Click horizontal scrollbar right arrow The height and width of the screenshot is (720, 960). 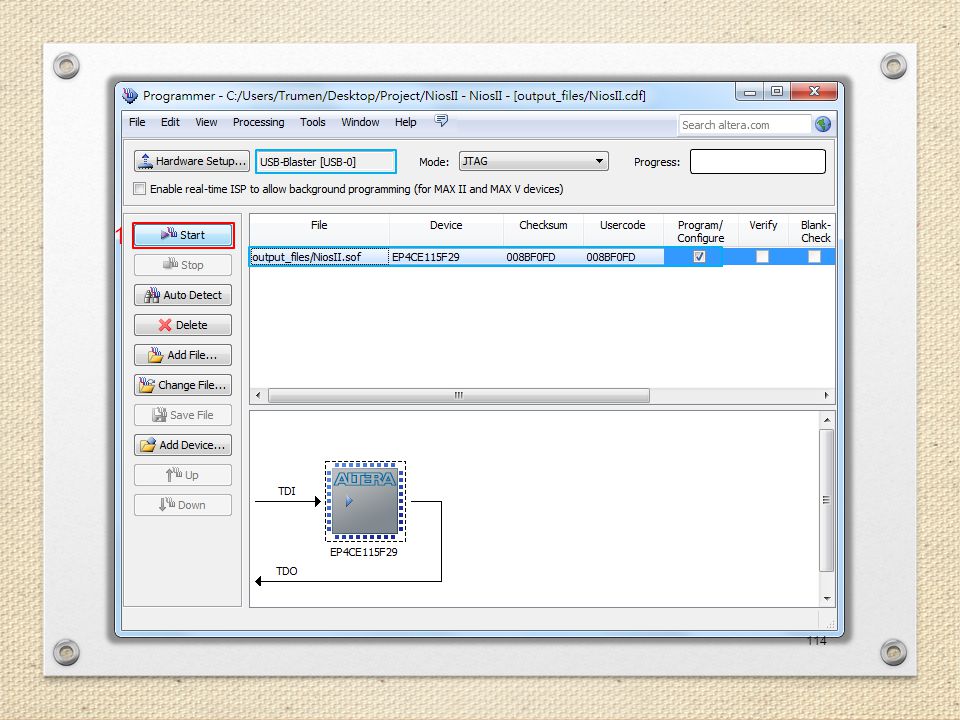coord(827,396)
